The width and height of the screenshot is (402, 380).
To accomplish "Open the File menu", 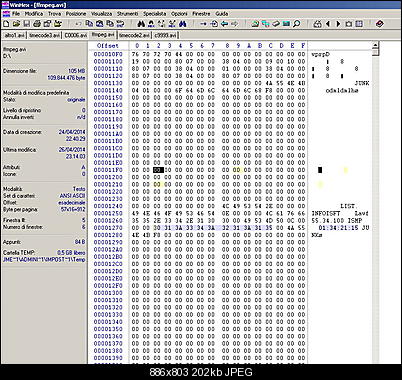I will click(16, 14).
